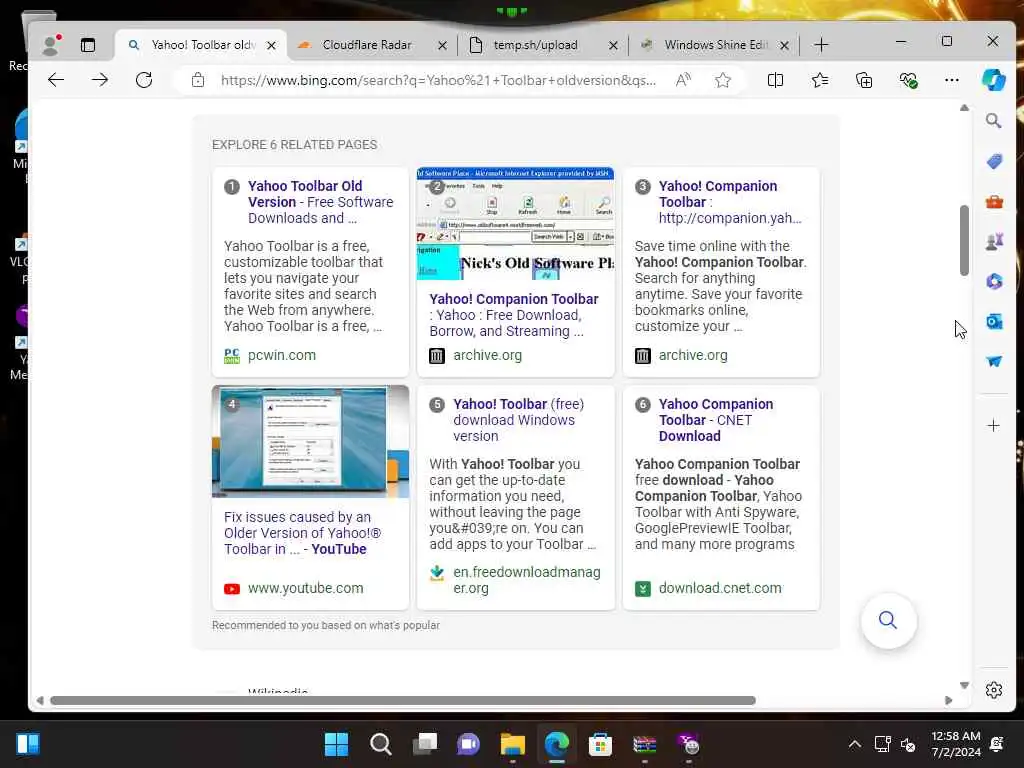The image size is (1024, 768).
Task: Add this page to favorites star
Action: tap(723, 80)
